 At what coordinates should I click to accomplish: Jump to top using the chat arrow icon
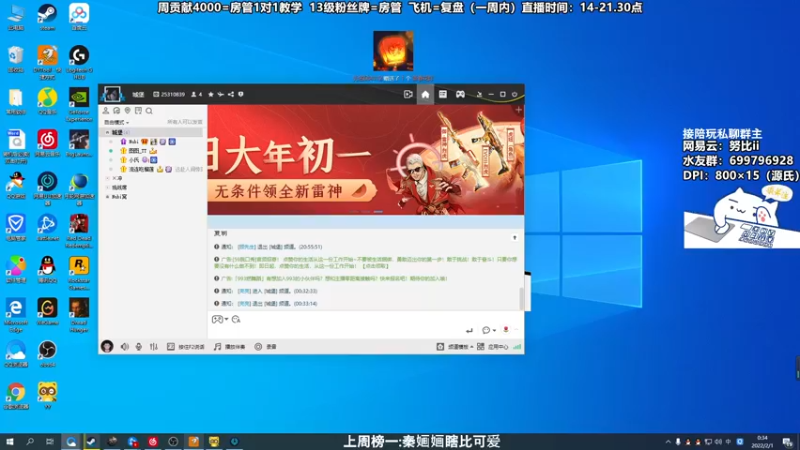click(x=514, y=238)
